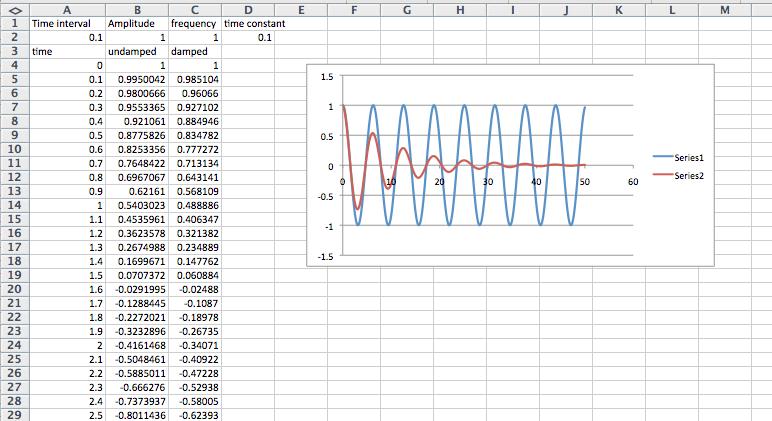This screenshot has height=421, width=772.
Task: Click Series1 legend entry in chart
Action: [x=678, y=158]
